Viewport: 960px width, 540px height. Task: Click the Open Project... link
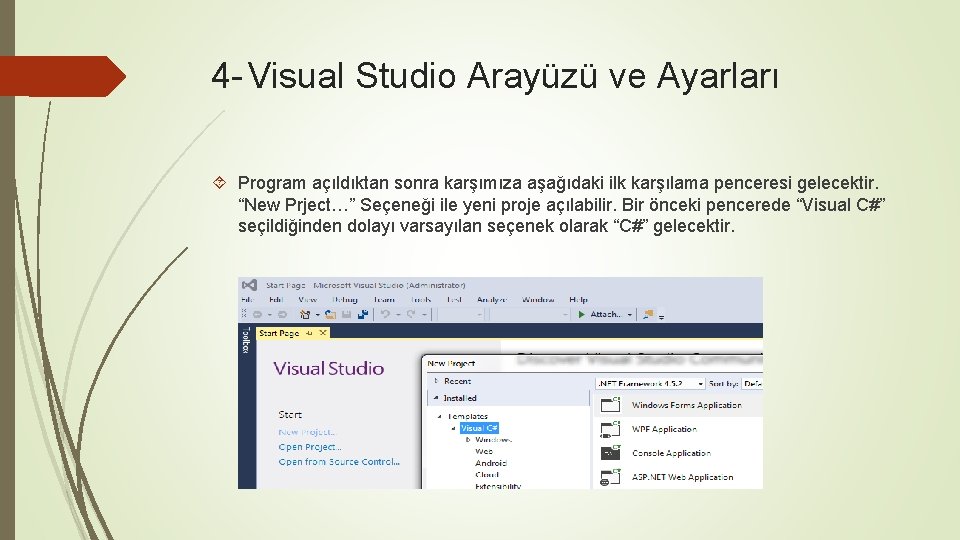click(x=310, y=447)
